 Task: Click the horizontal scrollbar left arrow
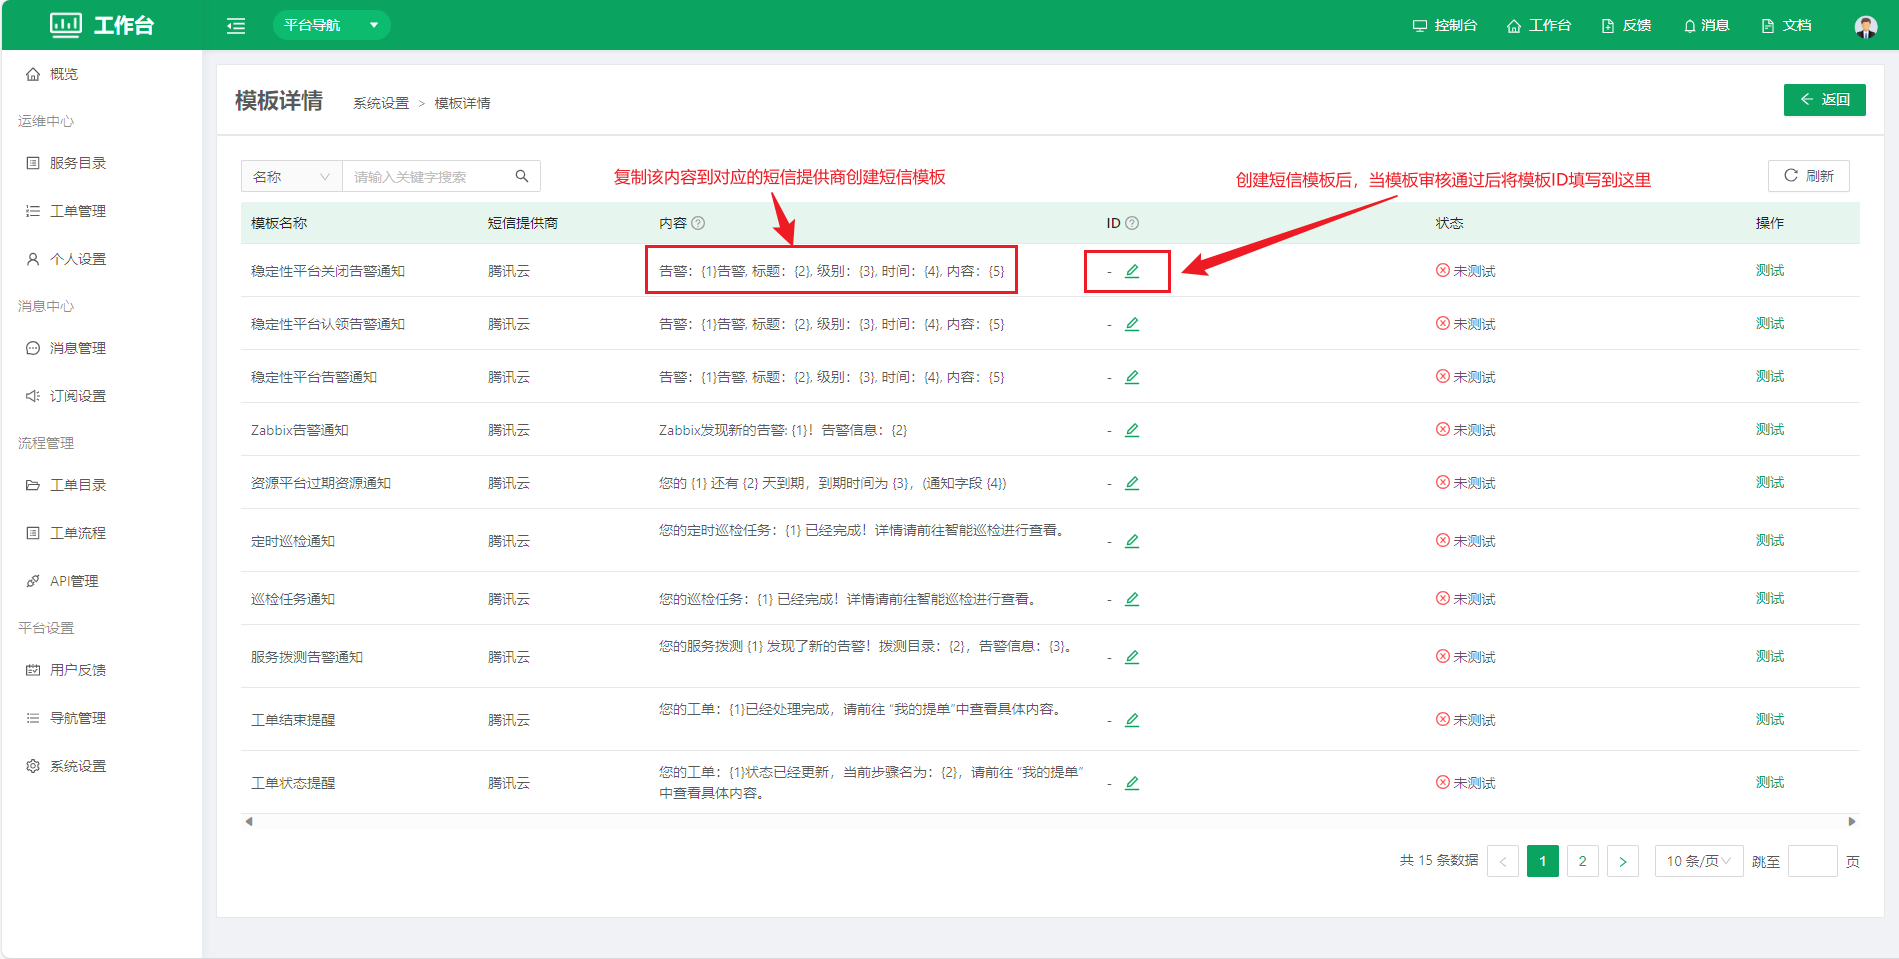click(x=249, y=821)
